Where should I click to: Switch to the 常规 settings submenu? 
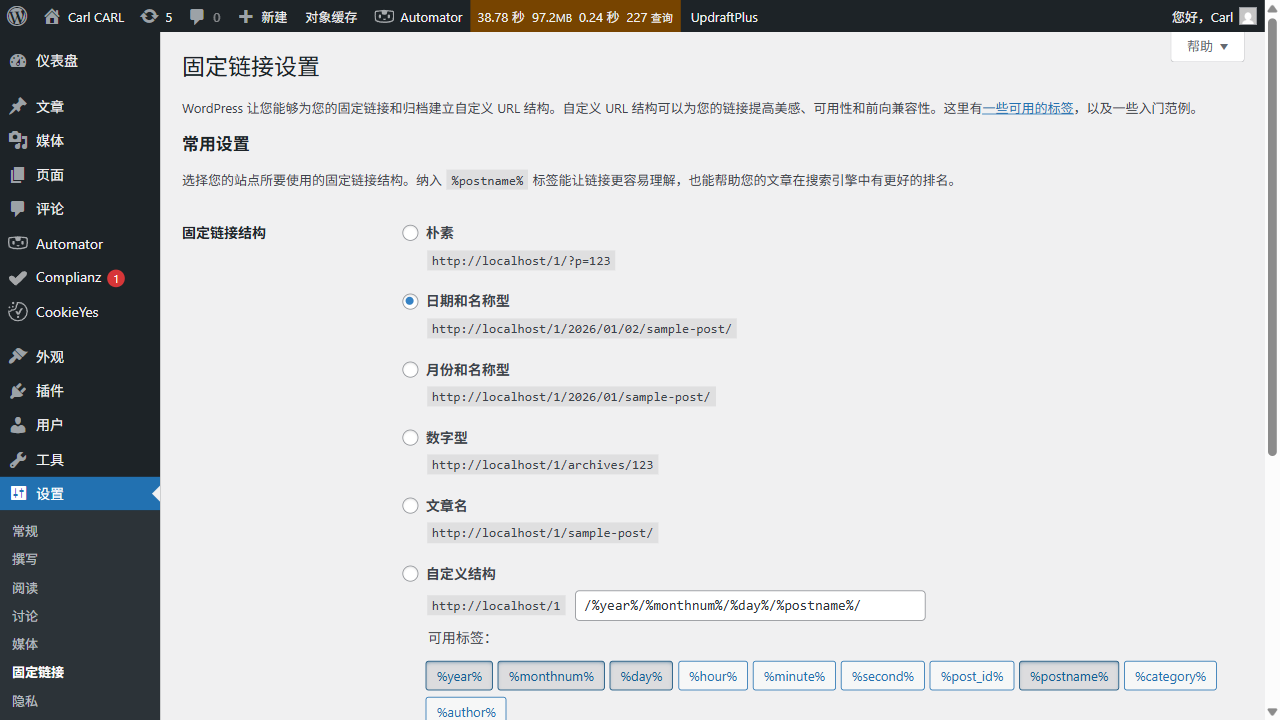coord(25,531)
